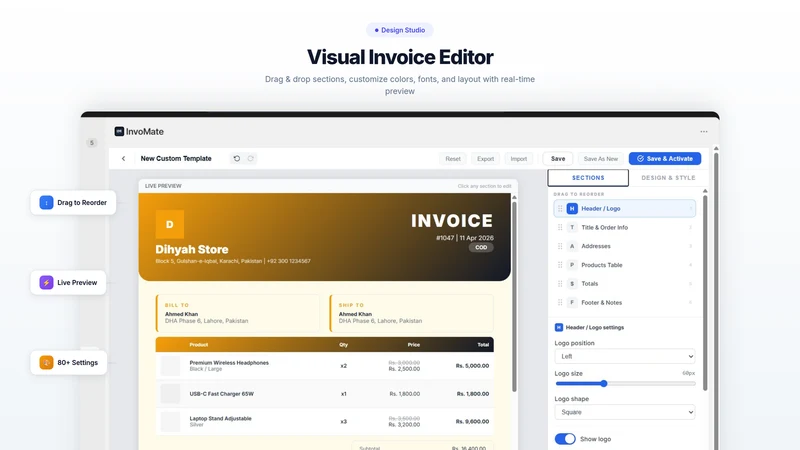This screenshot has width=800, height=450.
Task: Click the InvoMate logo icon
Action: point(119,131)
